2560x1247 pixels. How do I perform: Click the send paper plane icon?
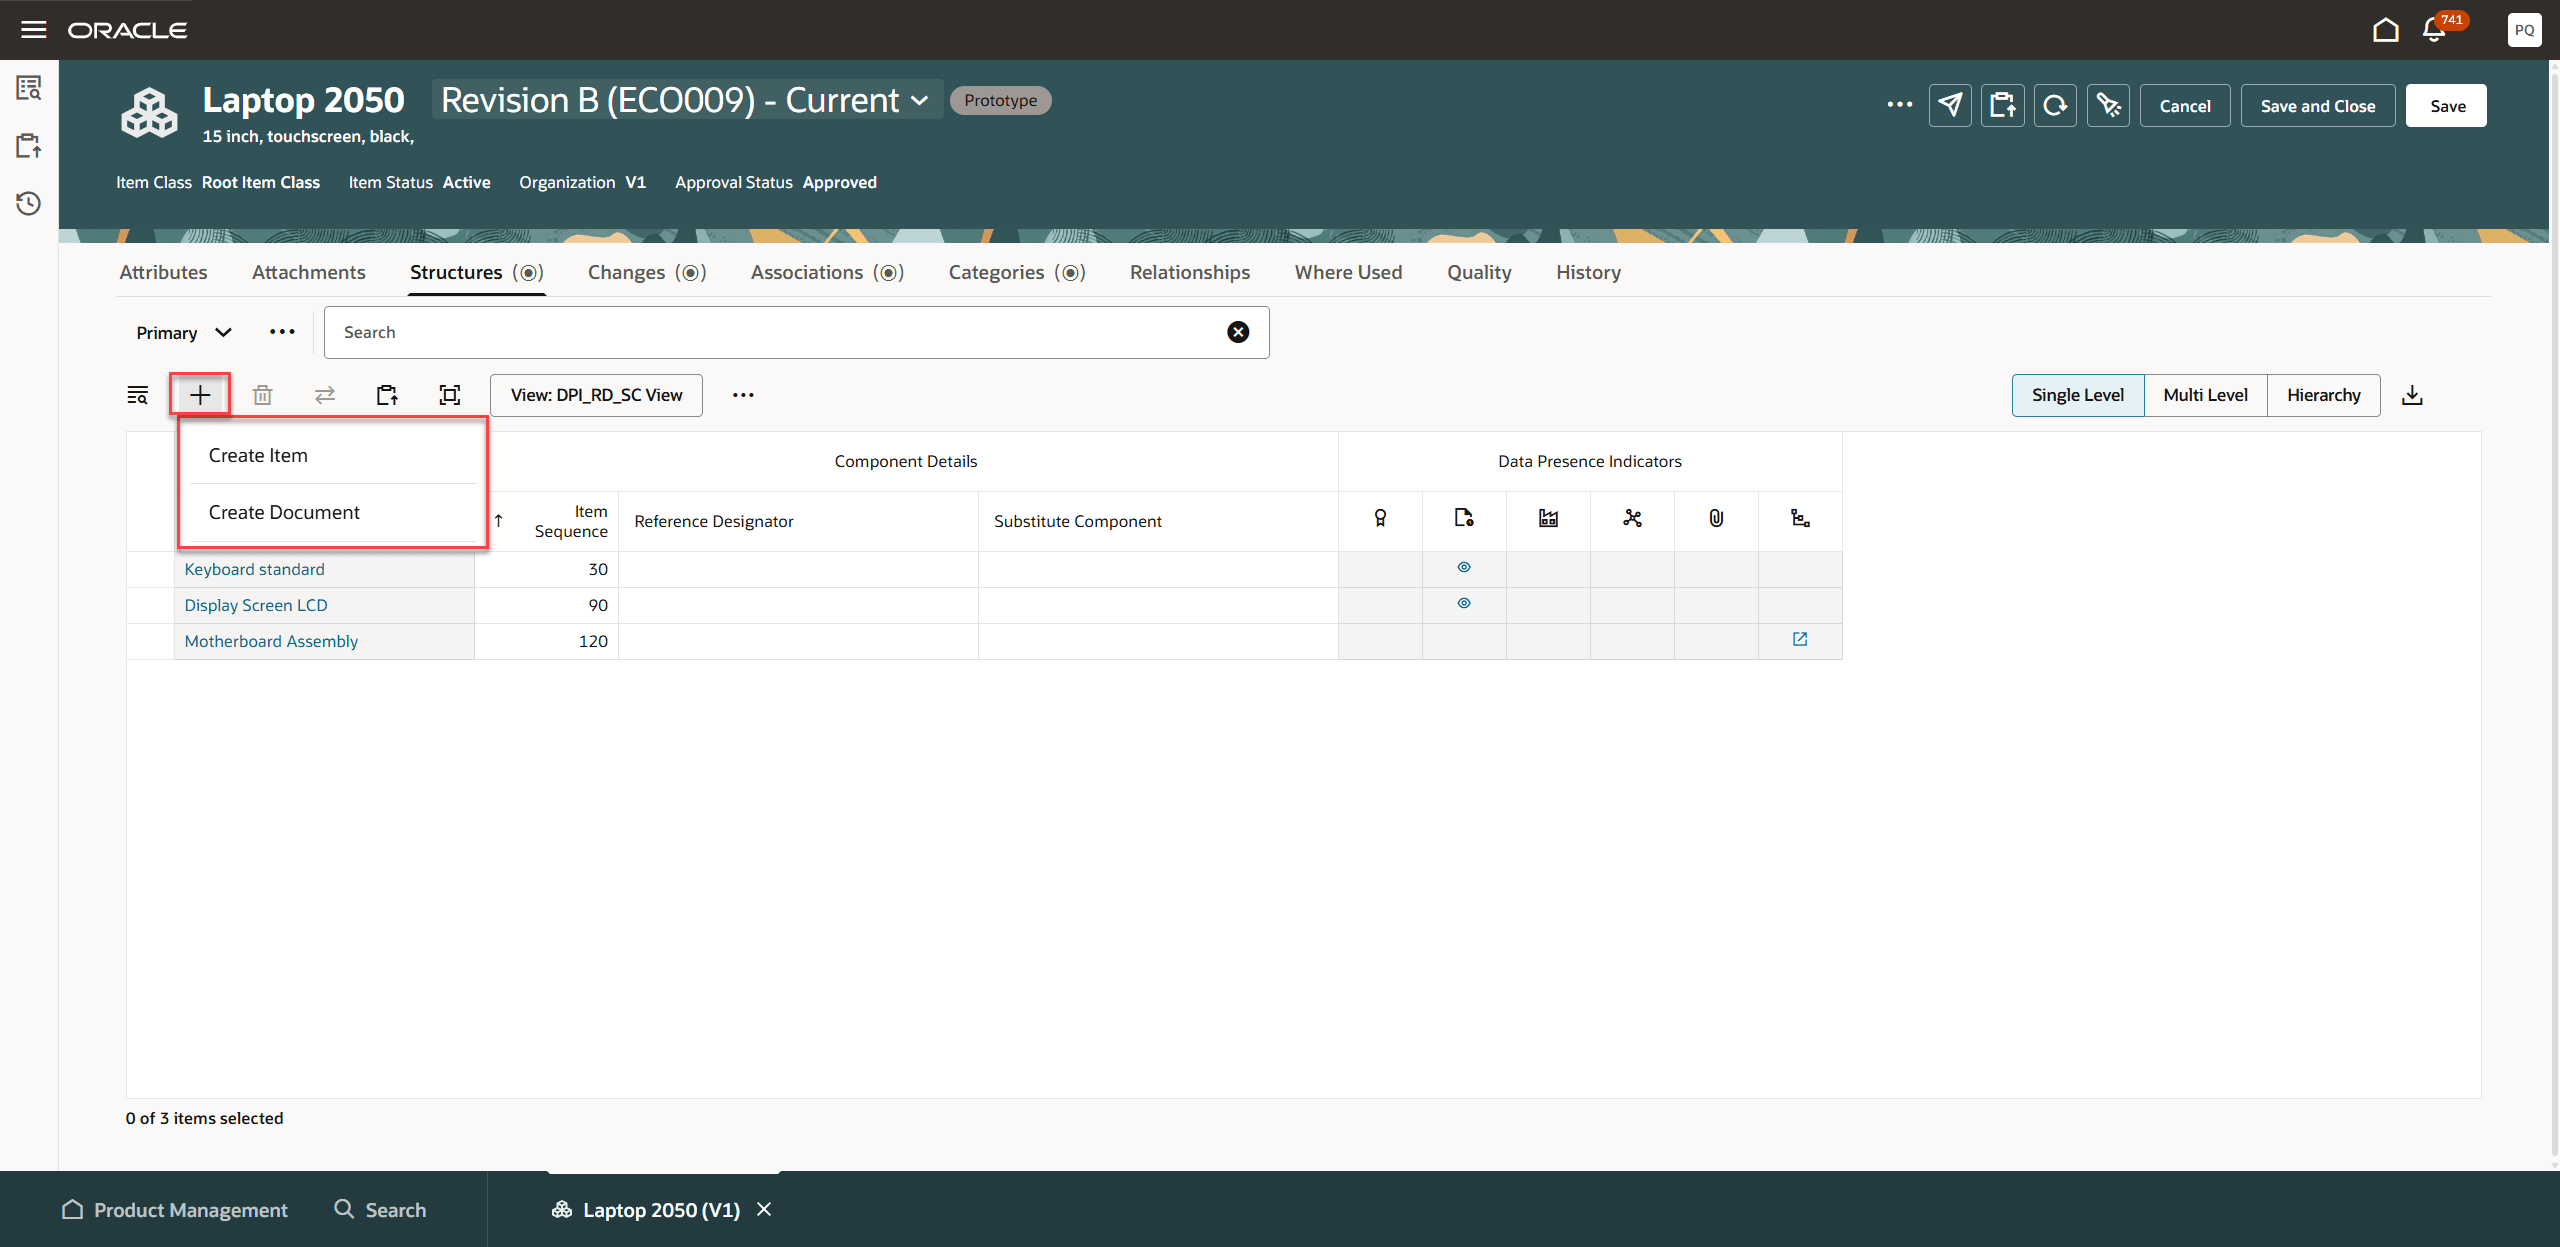coord(1950,106)
